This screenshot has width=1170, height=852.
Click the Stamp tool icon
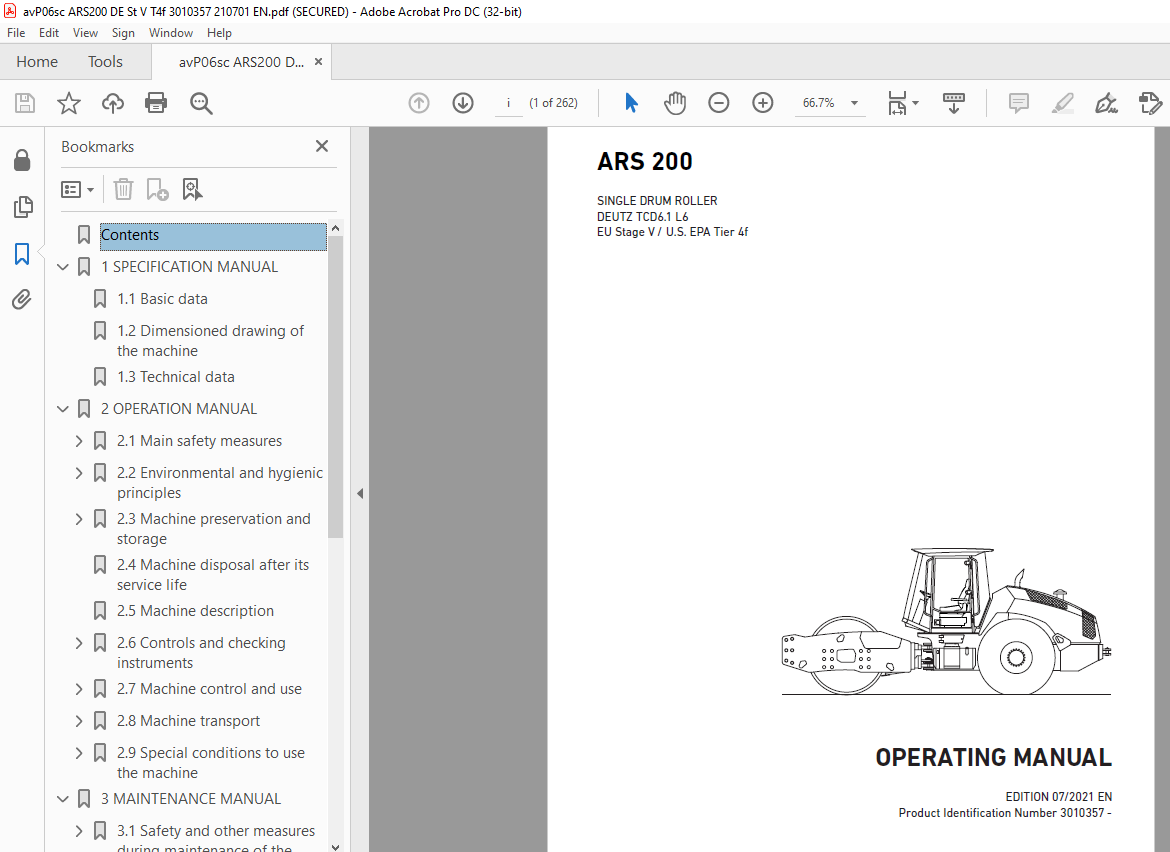click(1151, 103)
